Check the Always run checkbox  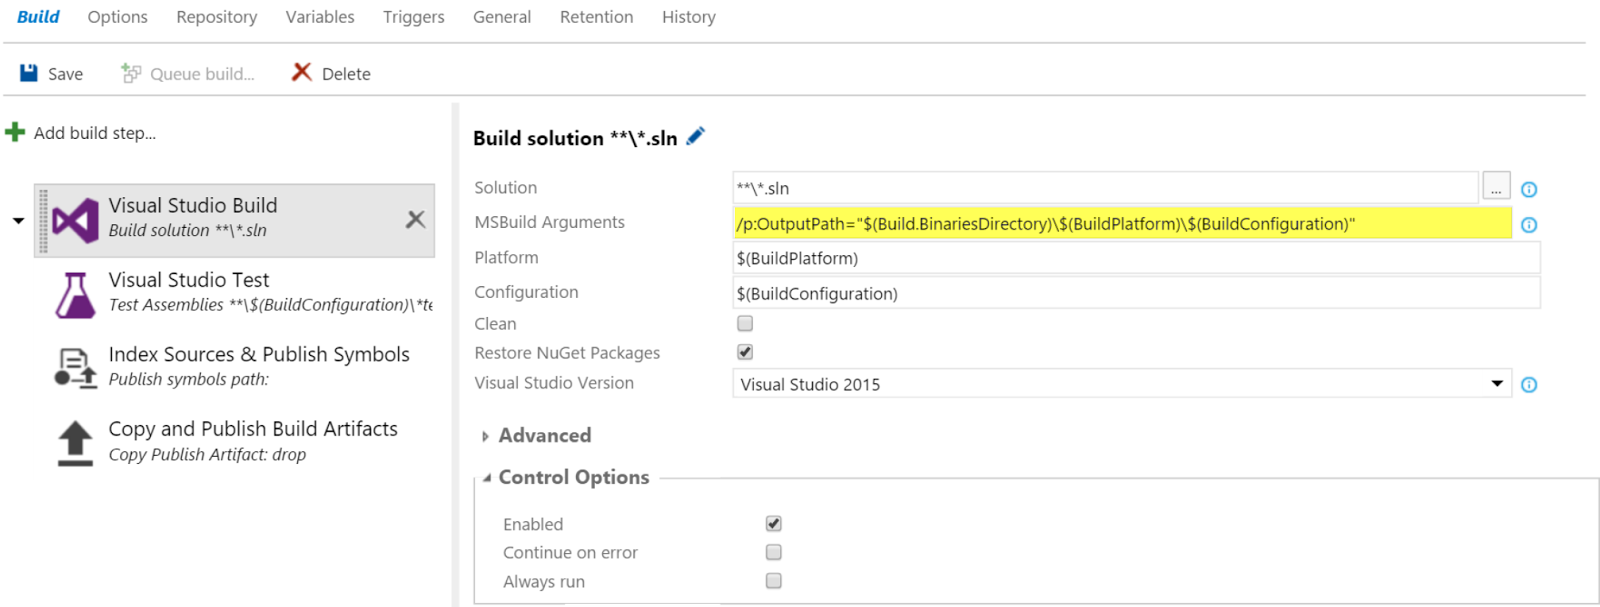tap(774, 581)
